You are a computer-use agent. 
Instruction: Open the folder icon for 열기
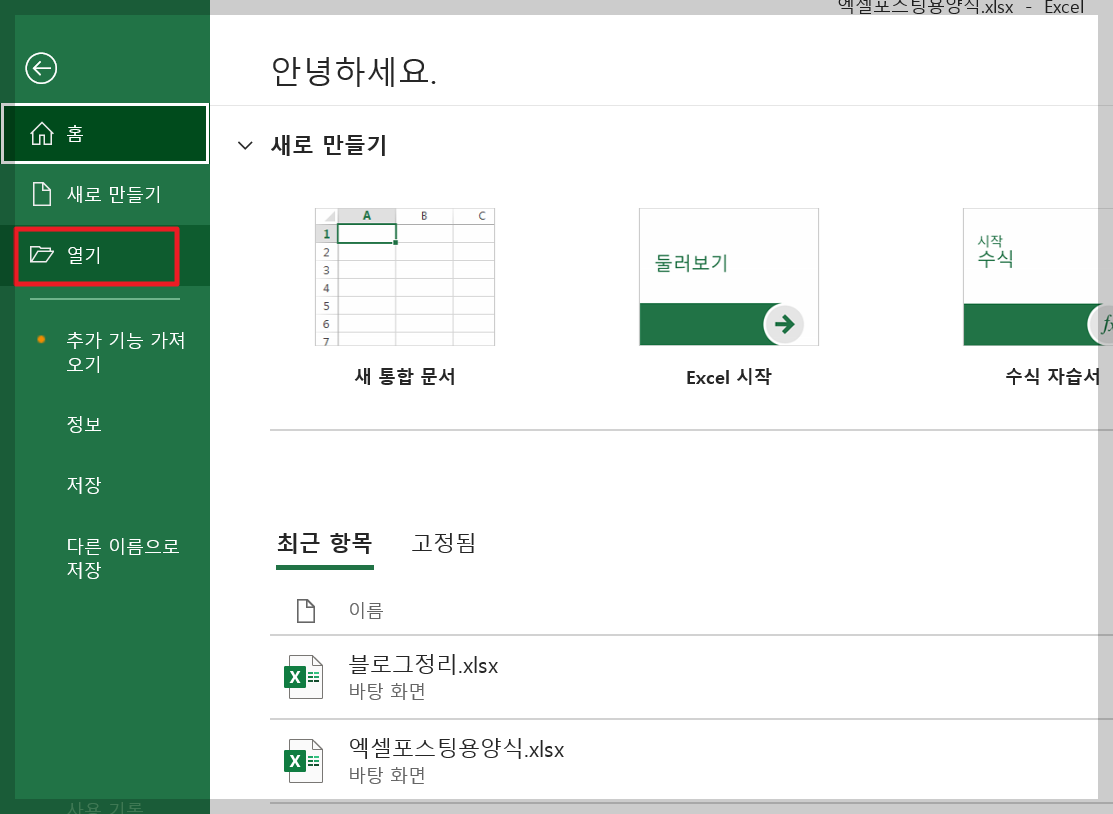tap(41, 255)
